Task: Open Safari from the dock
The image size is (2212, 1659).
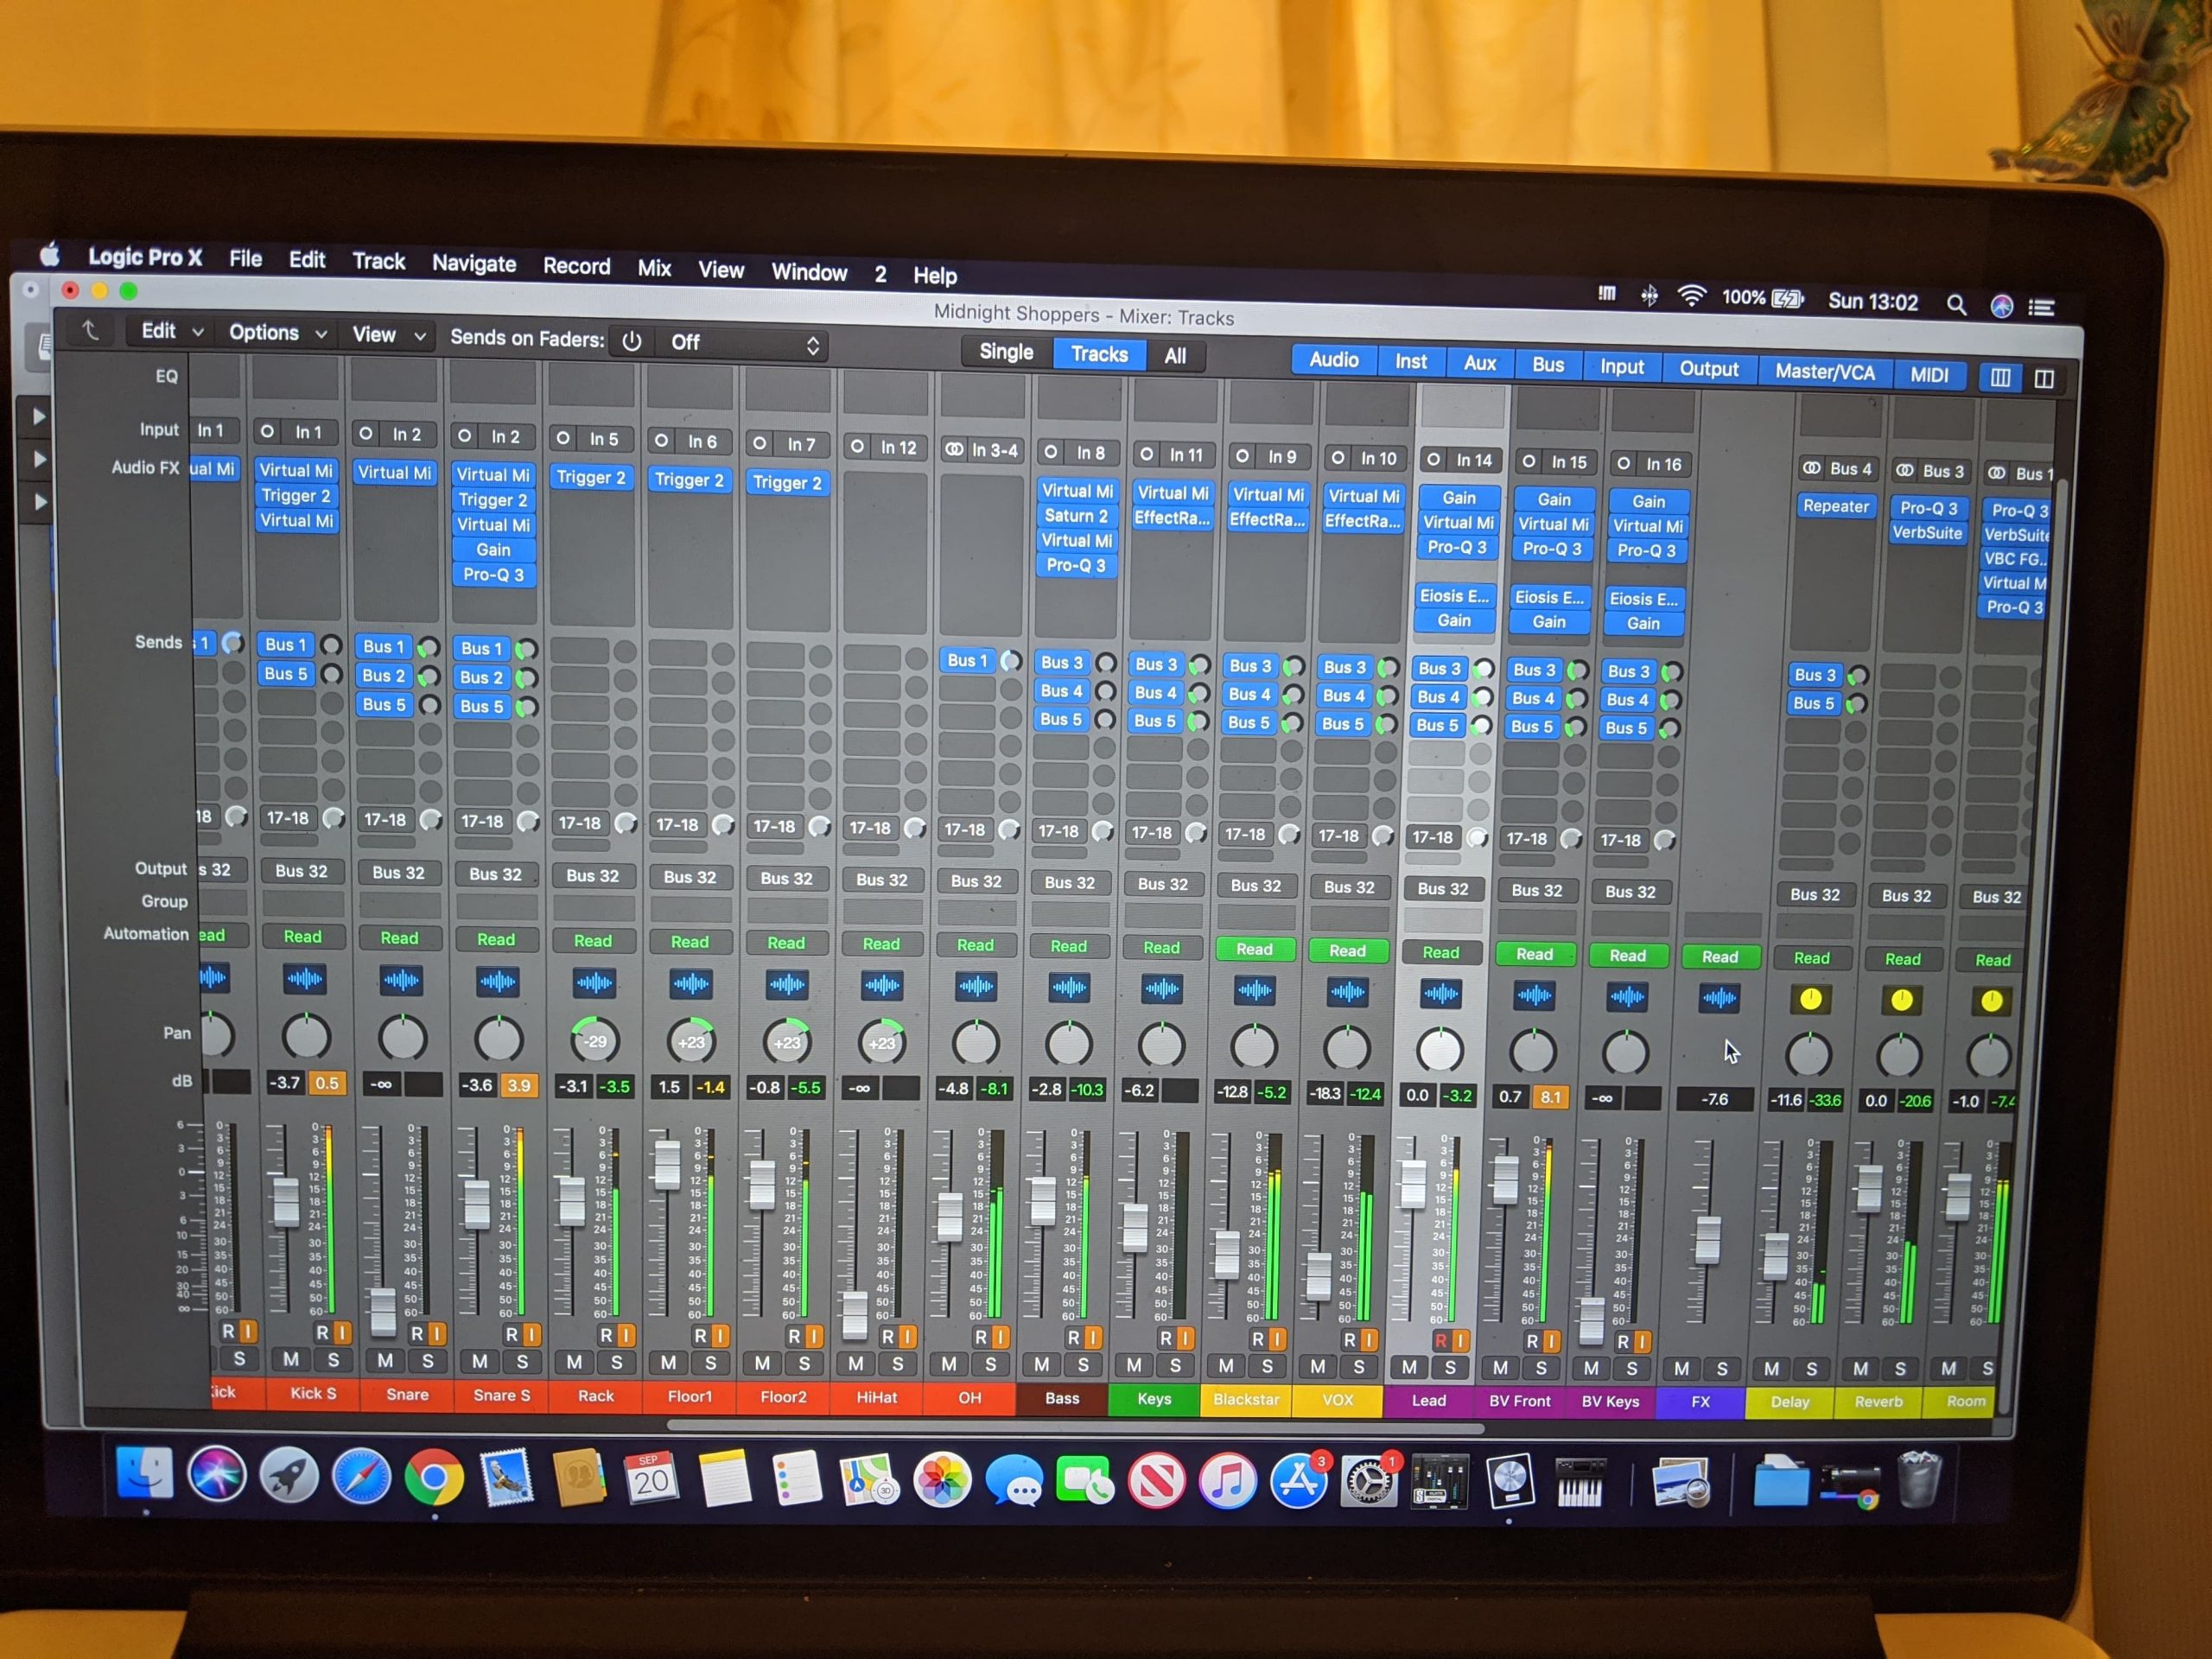Action: (361, 1476)
